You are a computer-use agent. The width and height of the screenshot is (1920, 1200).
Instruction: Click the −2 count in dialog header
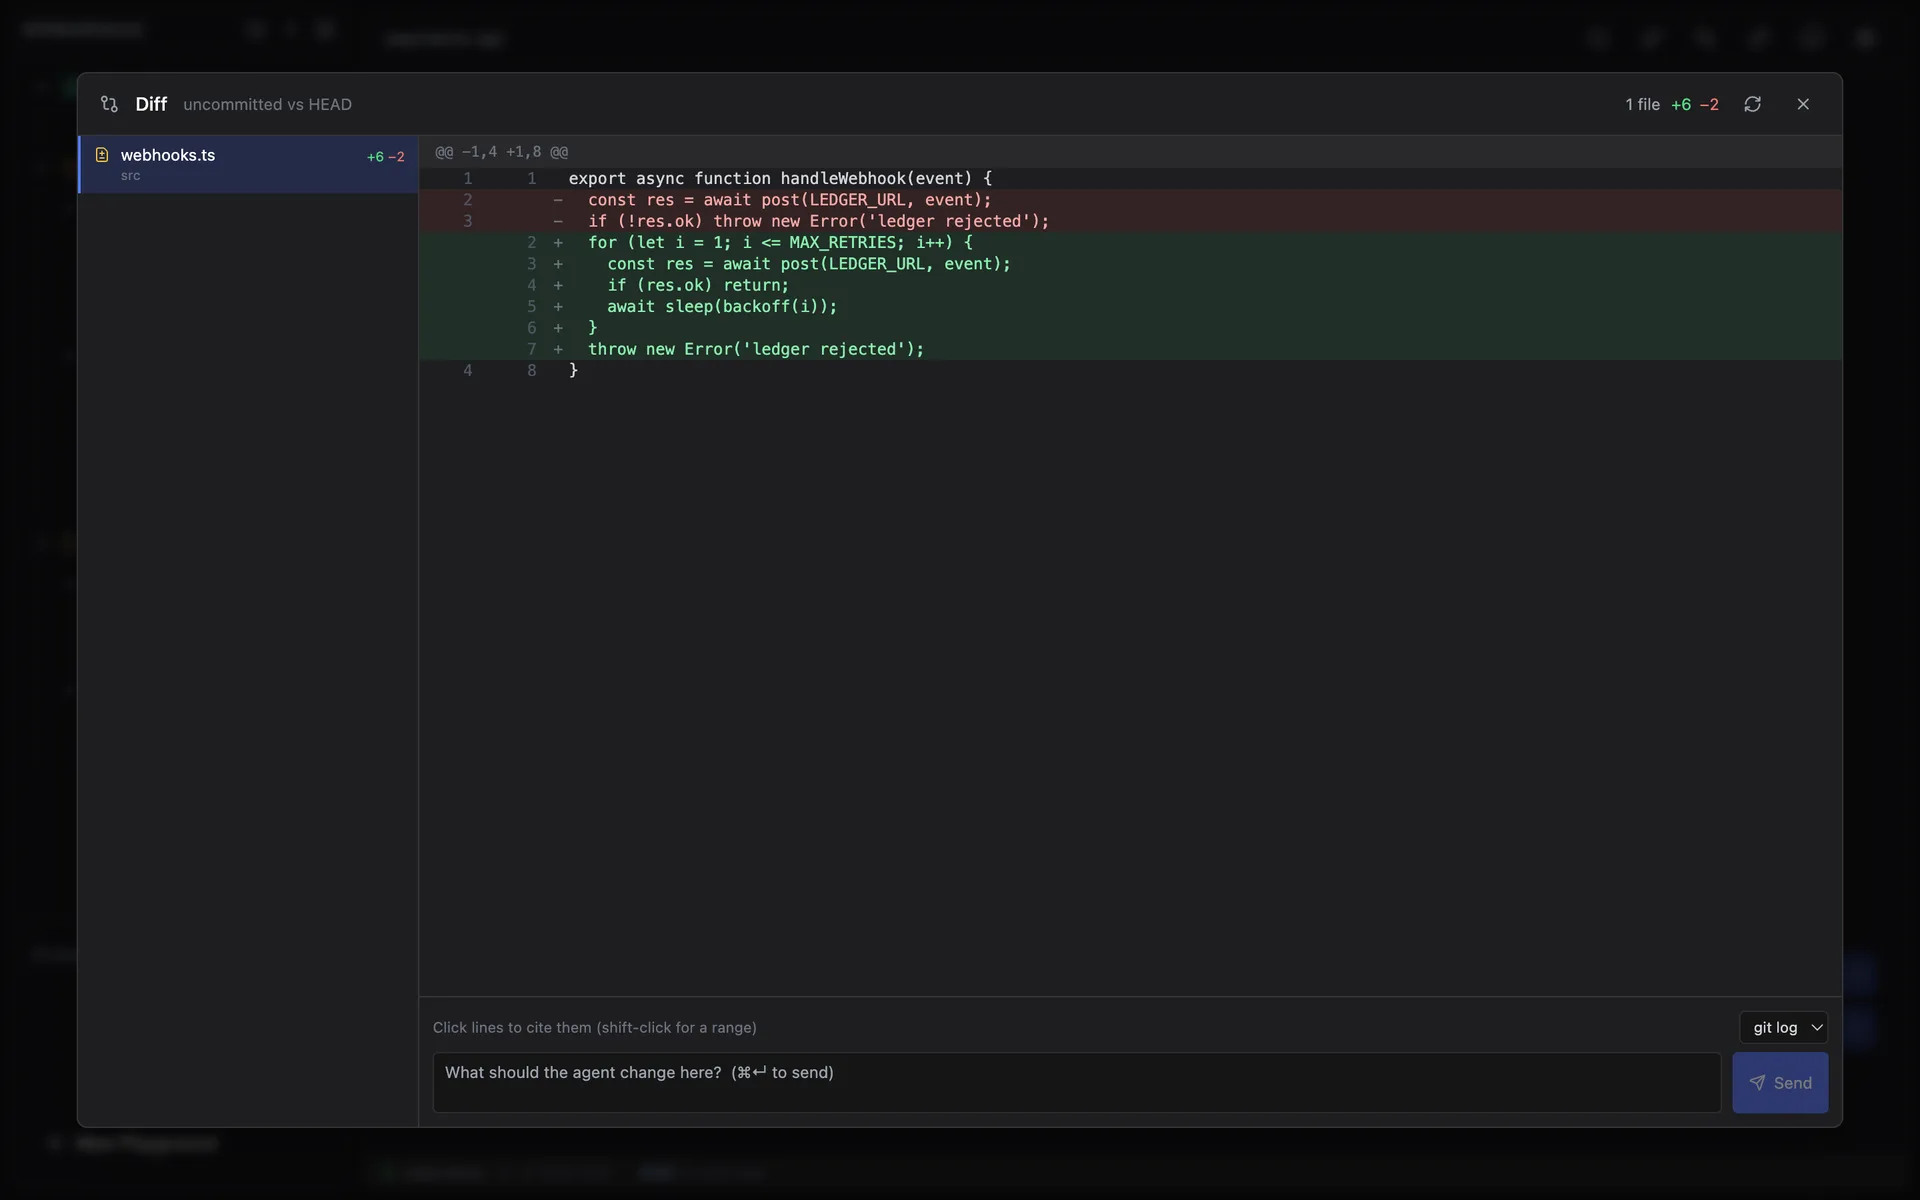1709,104
